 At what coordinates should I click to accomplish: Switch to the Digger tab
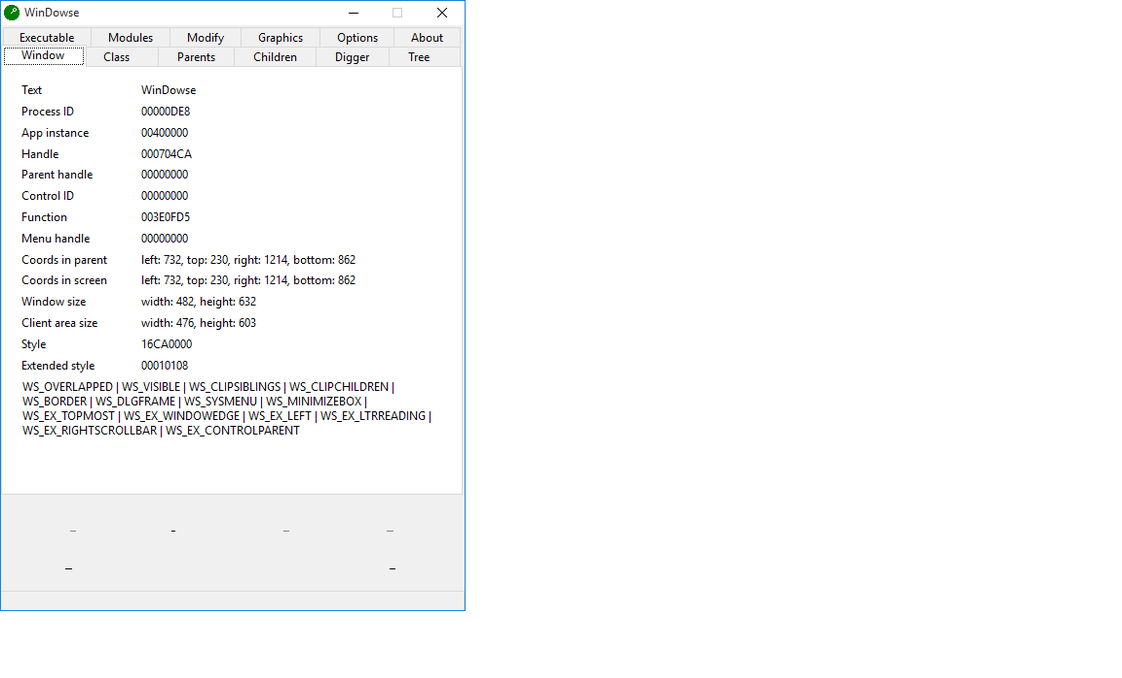352,57
